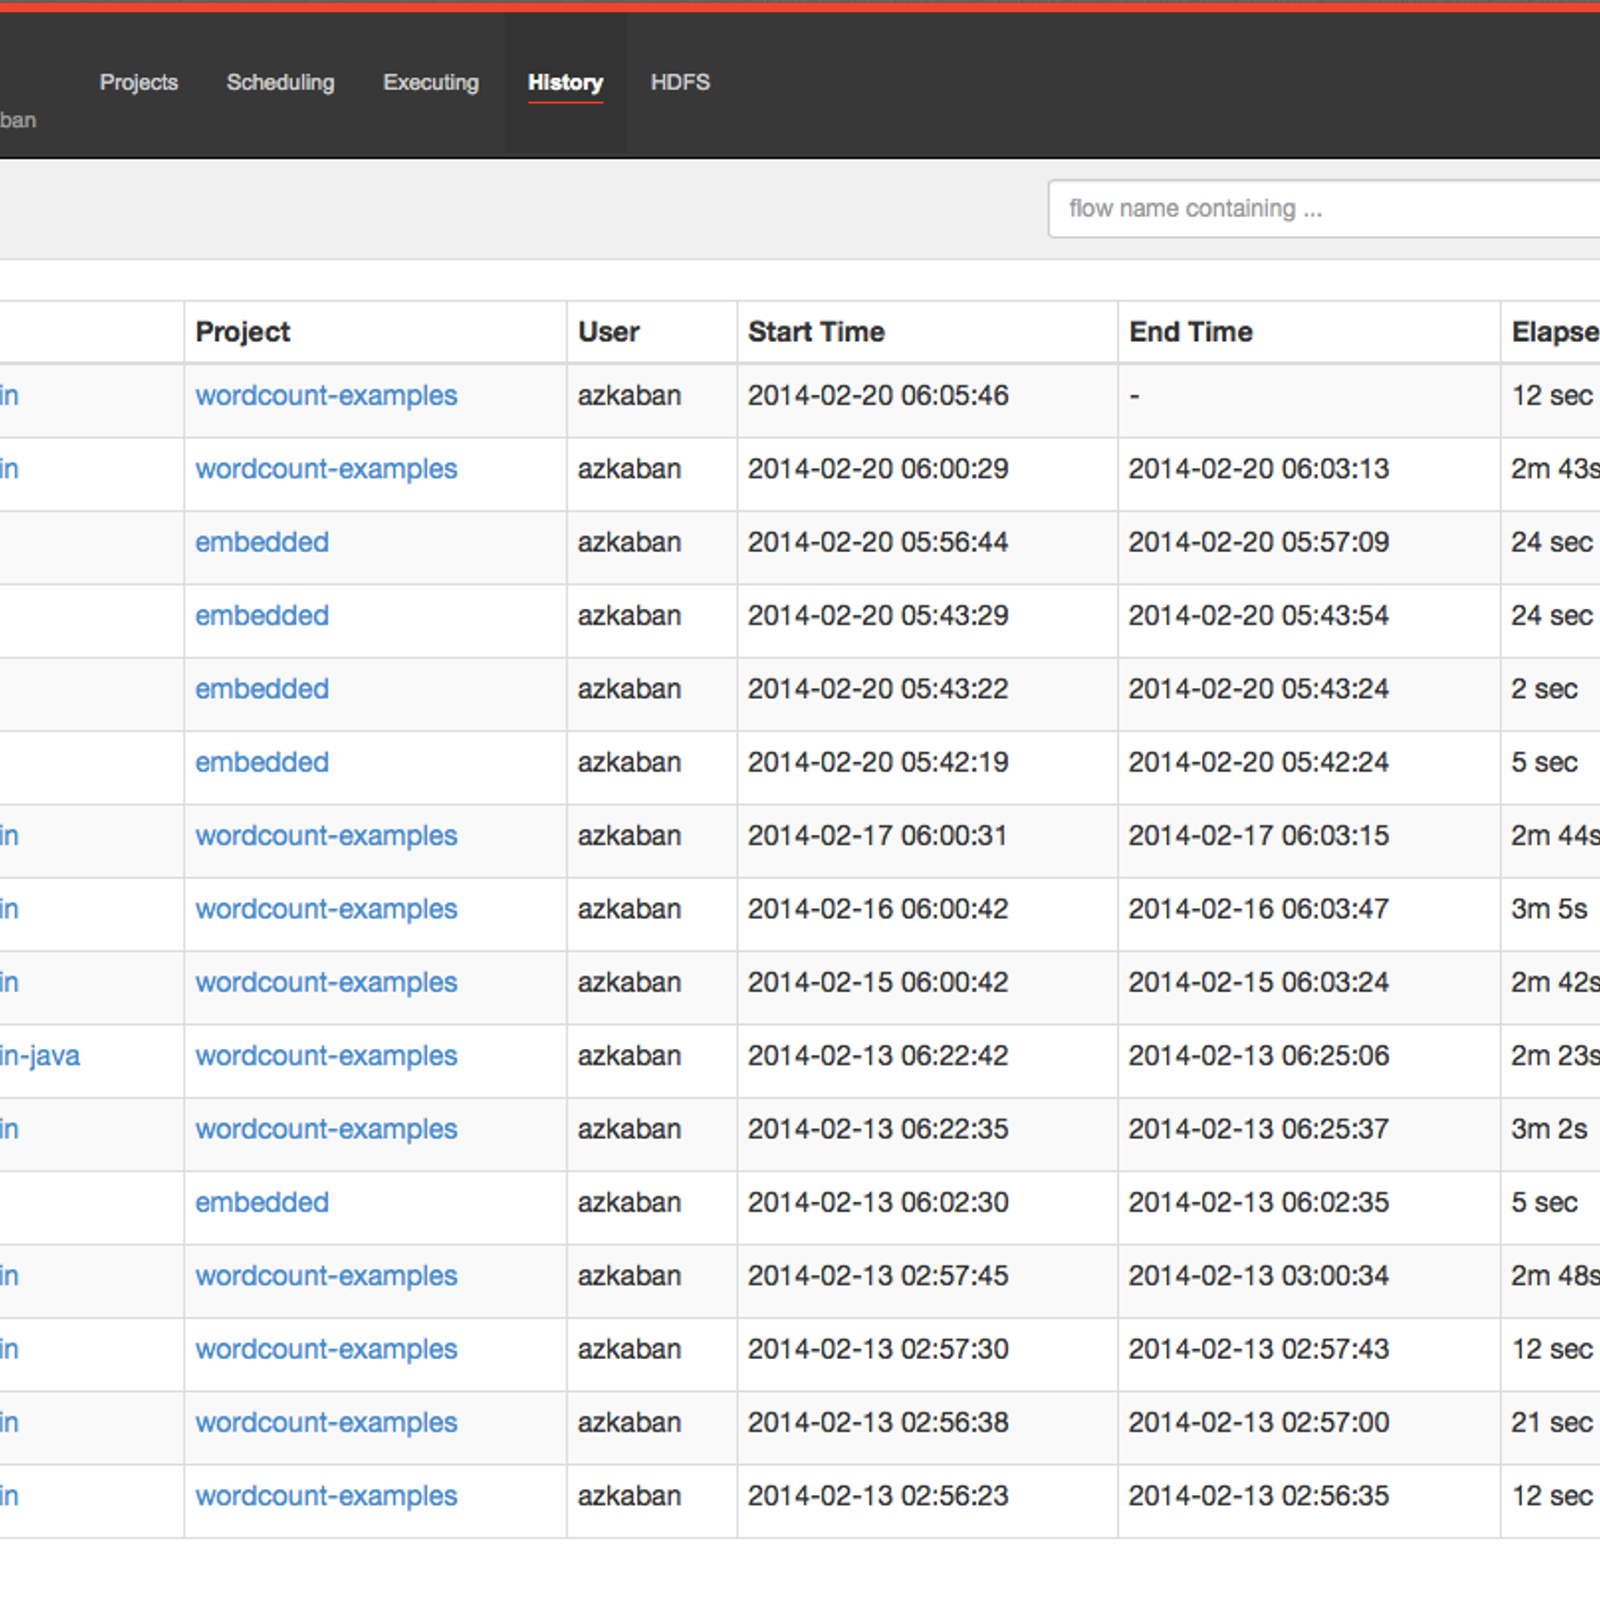Viewport: 1600px width, 1600px height.
Task: Click the Start Time column header
Action: (x=816, y=332)
